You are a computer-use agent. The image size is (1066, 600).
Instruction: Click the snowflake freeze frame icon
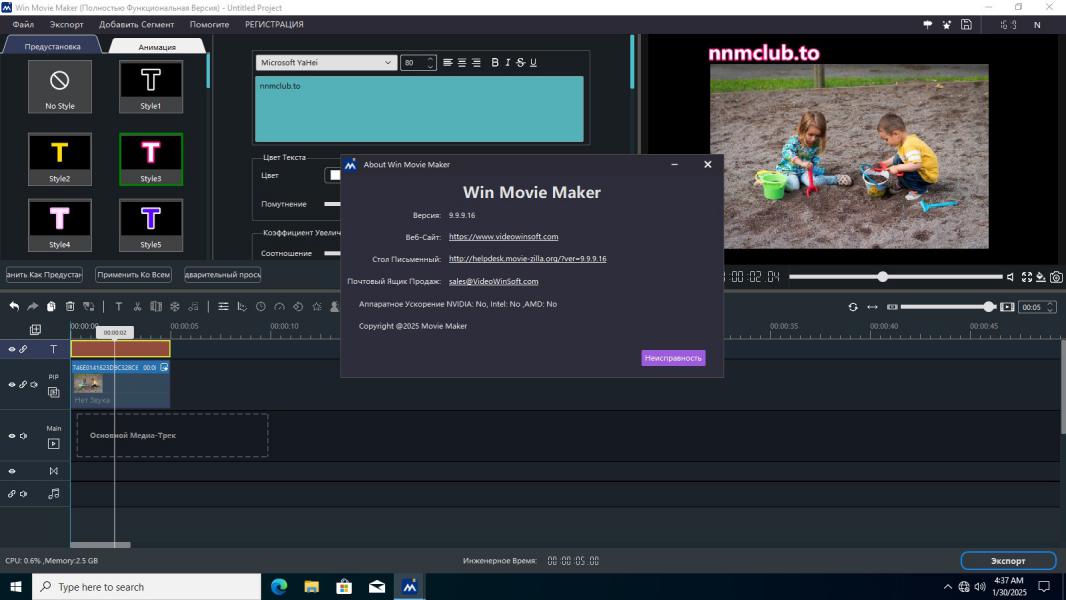175,306
